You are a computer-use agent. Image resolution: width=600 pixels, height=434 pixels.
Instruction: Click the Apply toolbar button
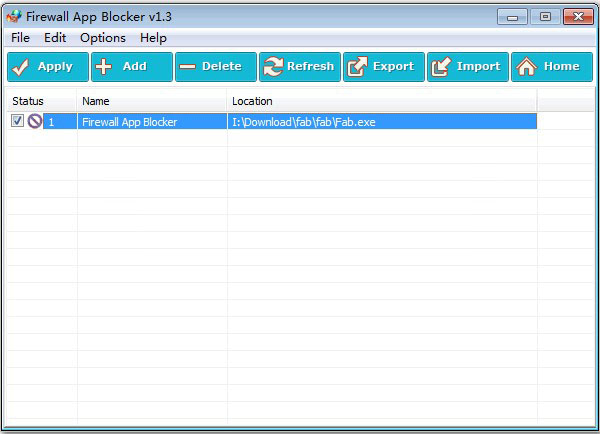(x=48, y=67)
